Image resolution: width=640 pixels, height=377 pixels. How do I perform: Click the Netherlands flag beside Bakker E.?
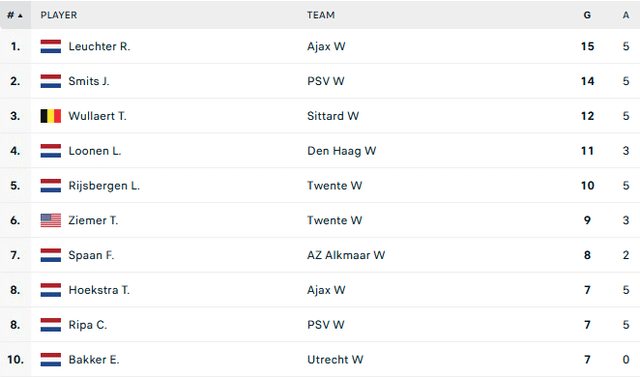[51, 359]
